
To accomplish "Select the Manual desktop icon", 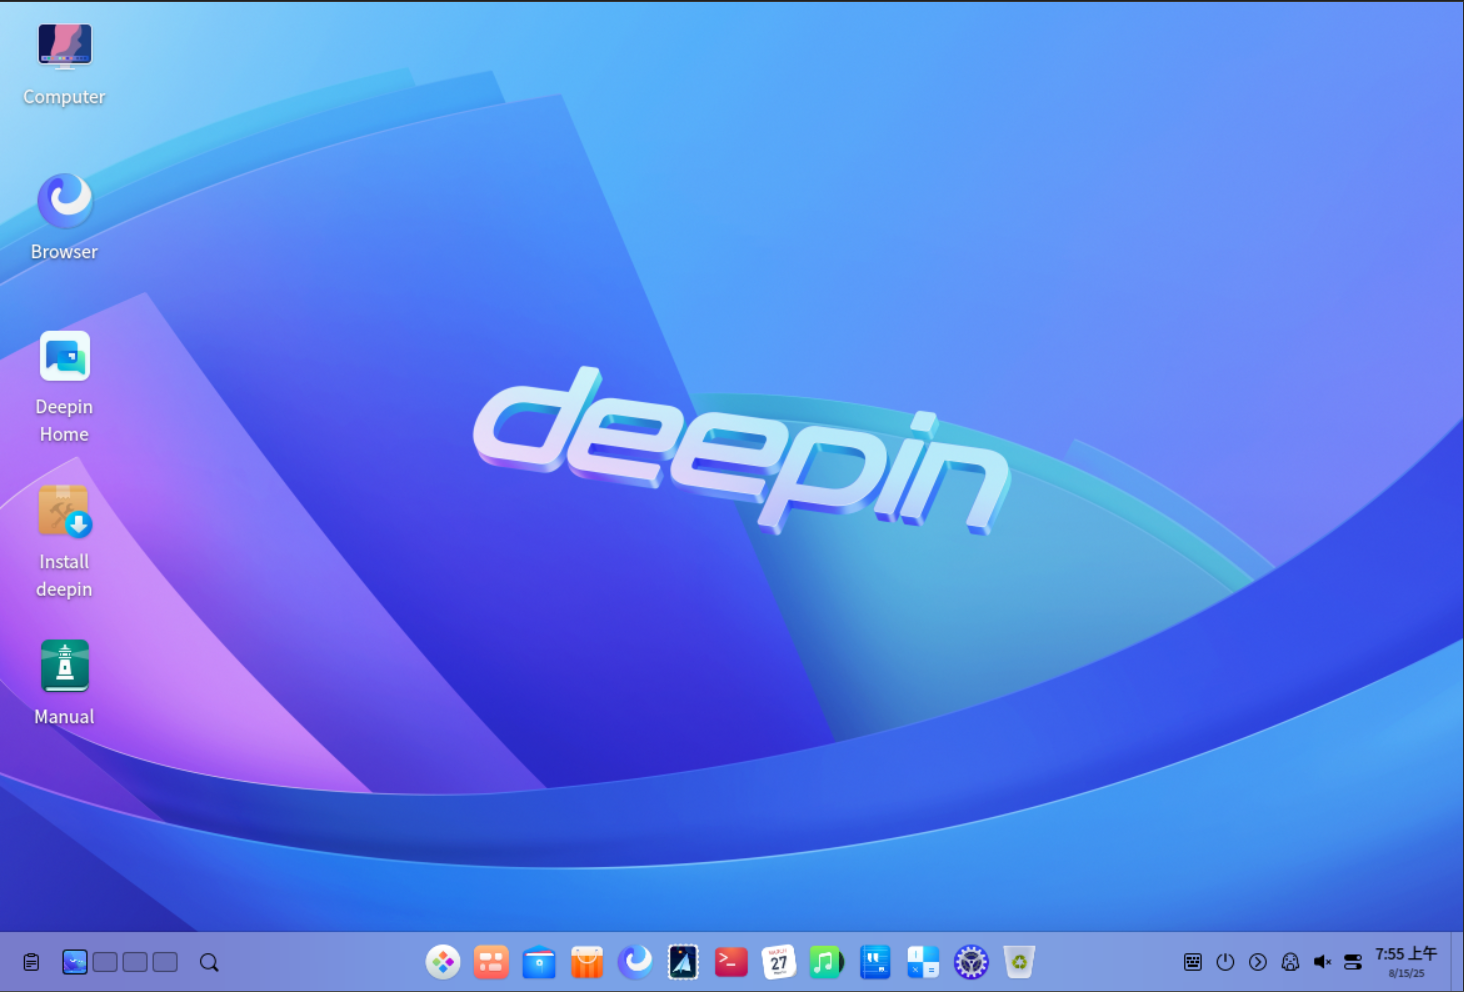I will [x=64, y=667].
